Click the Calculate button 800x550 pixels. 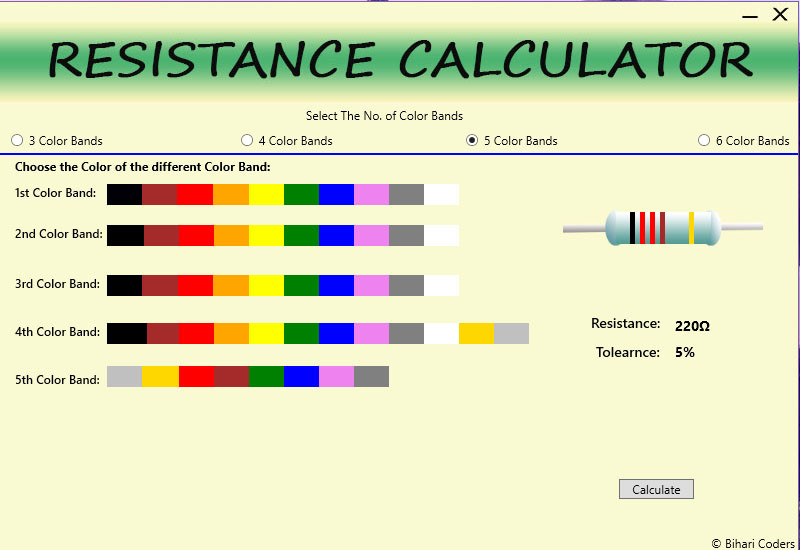(656, 489)
